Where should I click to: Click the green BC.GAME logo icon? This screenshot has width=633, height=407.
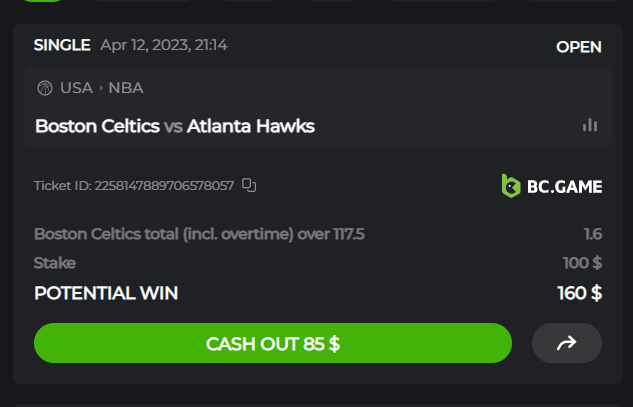pos(511,186)
